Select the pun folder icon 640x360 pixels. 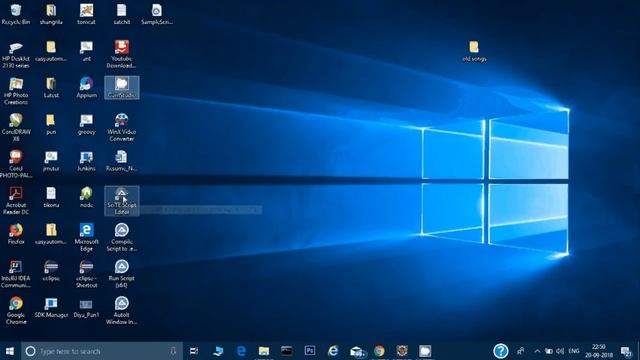click(x=51, y=124)
